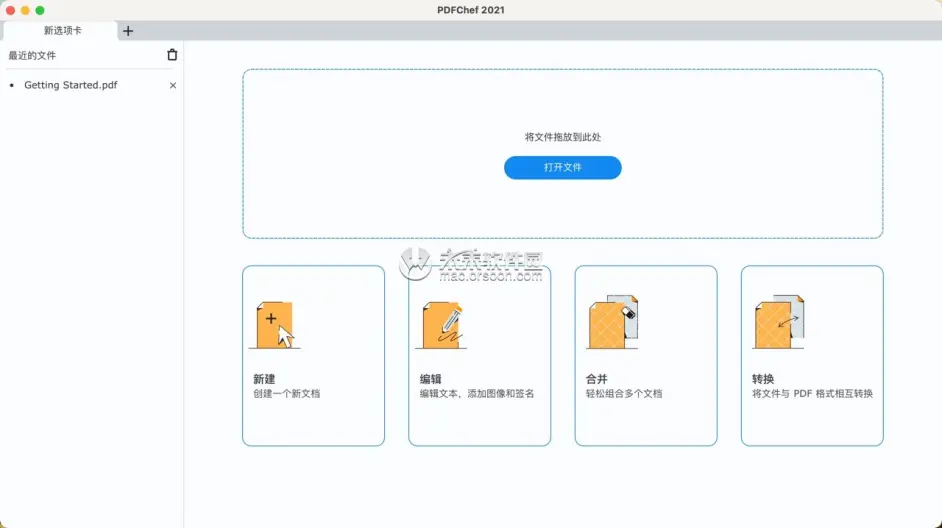
Task: Choose the 合并 card title
Action: [x=597, y=379]
